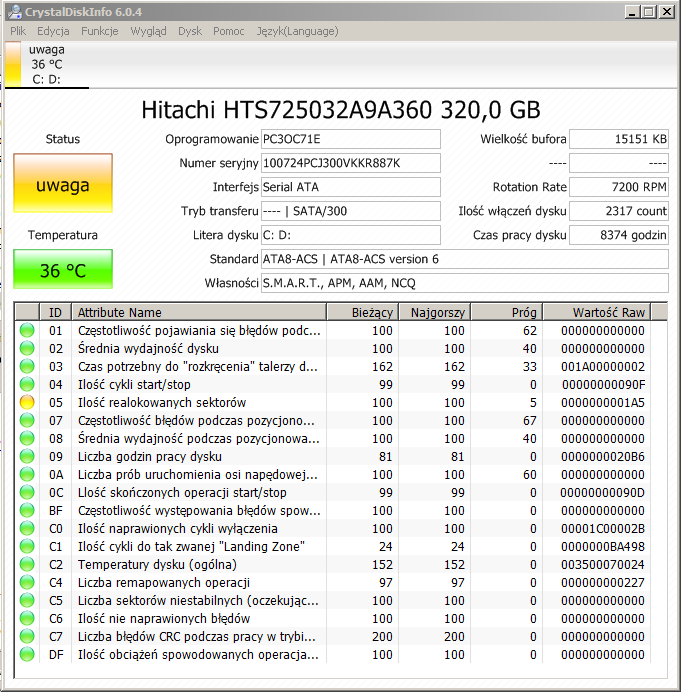The image size is (681, 692).
Task: Click the Attribute Name column header
Action: (x=199, y=312)
